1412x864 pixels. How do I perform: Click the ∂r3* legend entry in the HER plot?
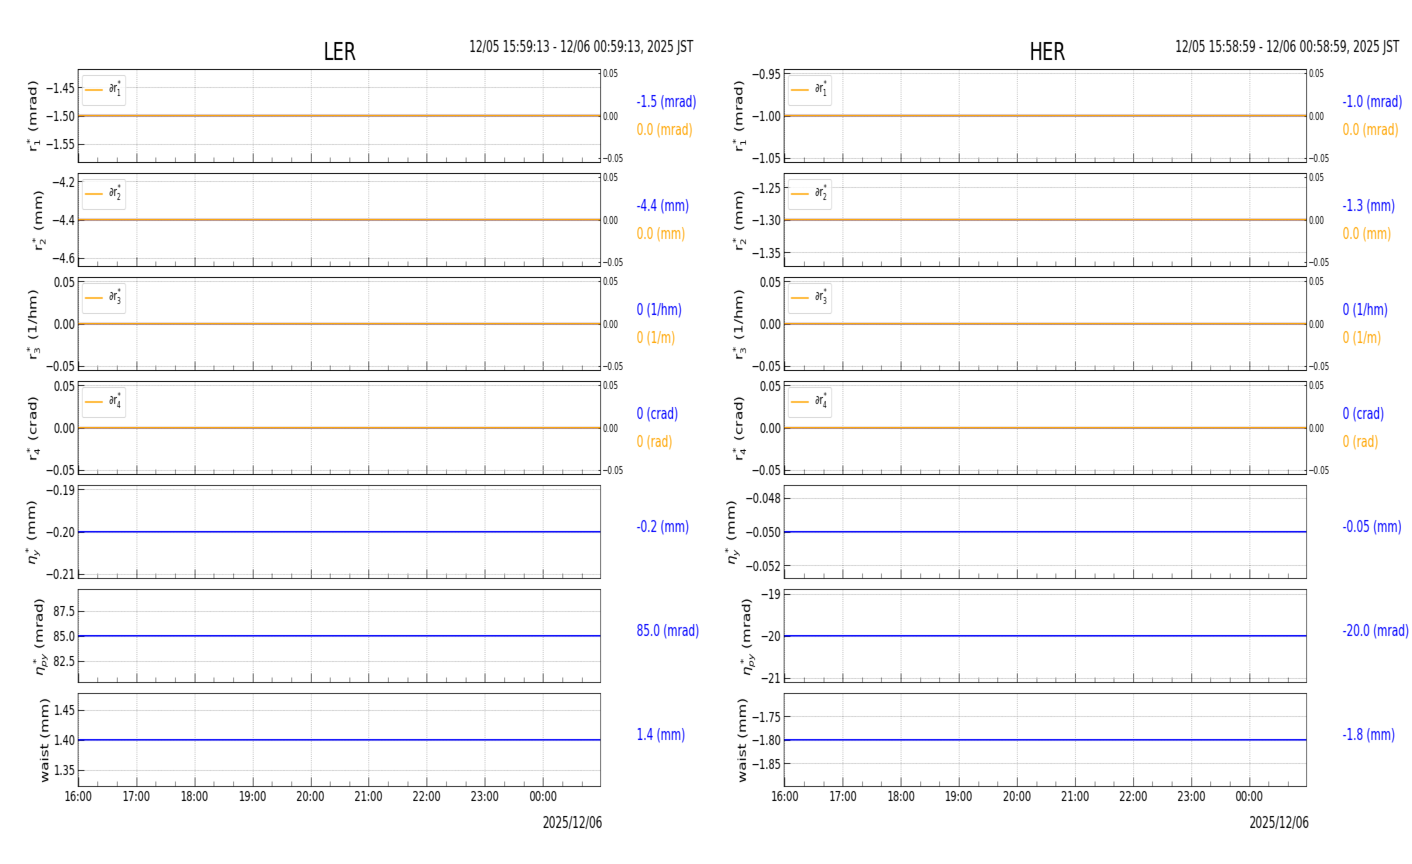click(810, 298)
